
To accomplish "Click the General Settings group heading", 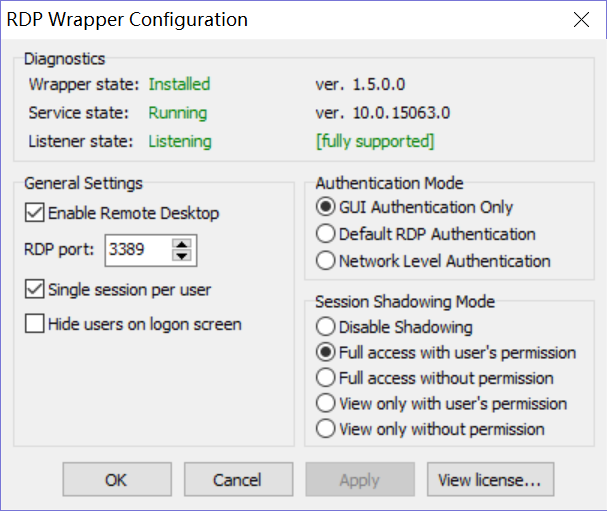I will 83,183.
